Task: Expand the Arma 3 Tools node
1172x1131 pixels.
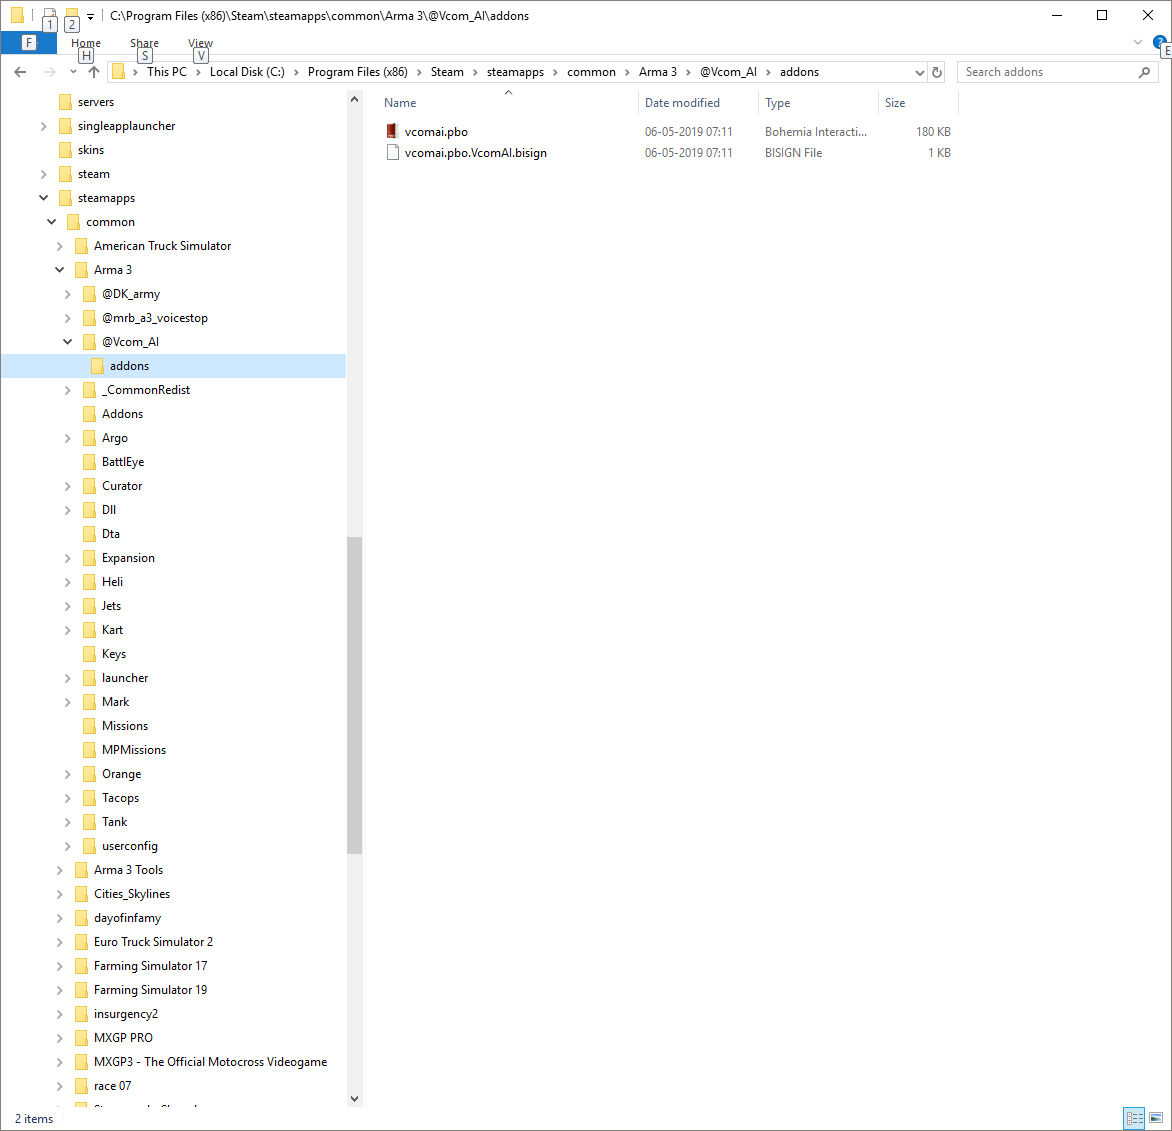Action: pos(60,870)
